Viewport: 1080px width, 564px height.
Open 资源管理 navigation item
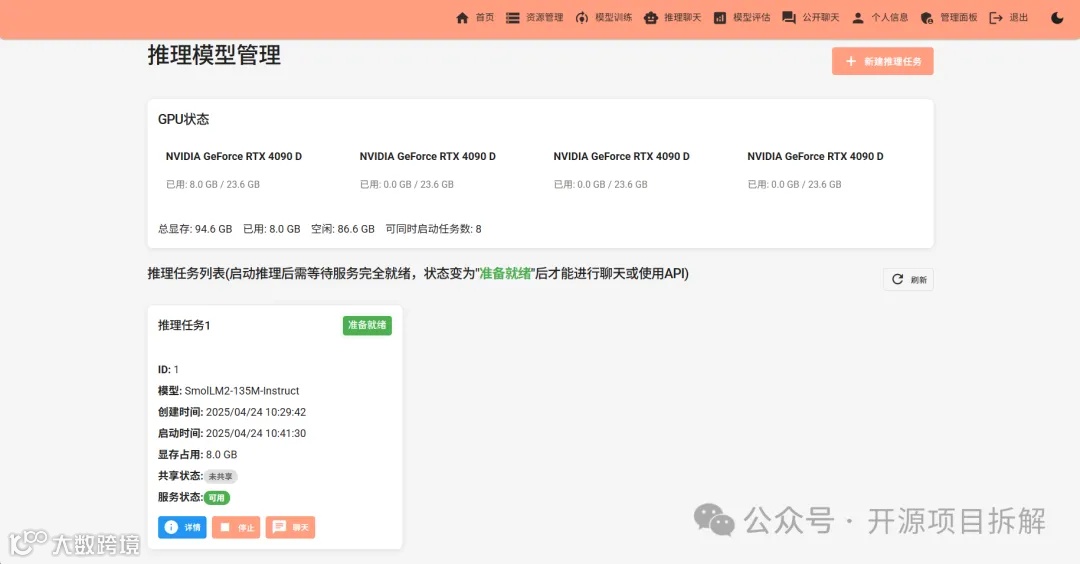coord(545,18)
